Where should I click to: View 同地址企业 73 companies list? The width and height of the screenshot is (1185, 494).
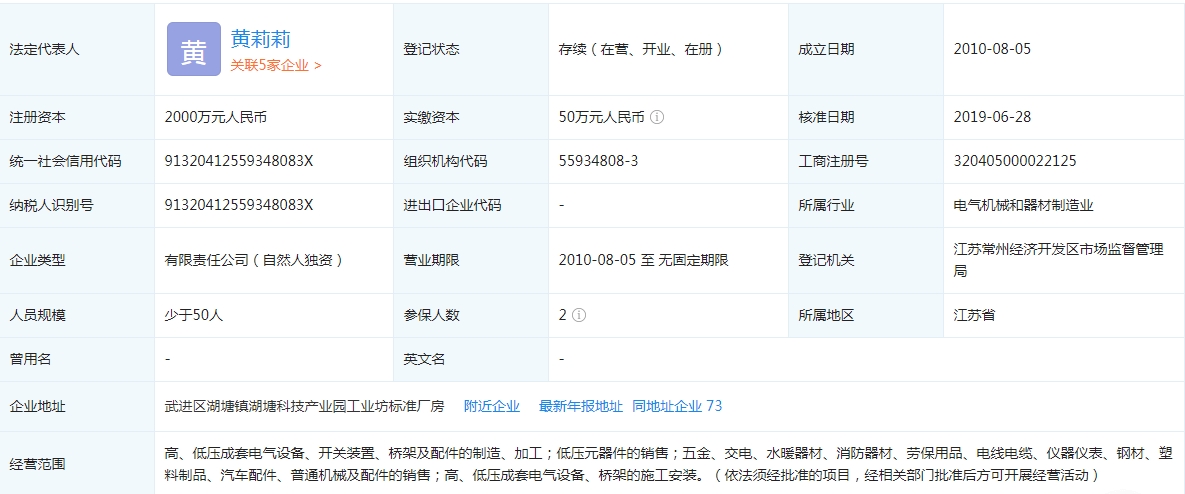[x=676, y=406]
